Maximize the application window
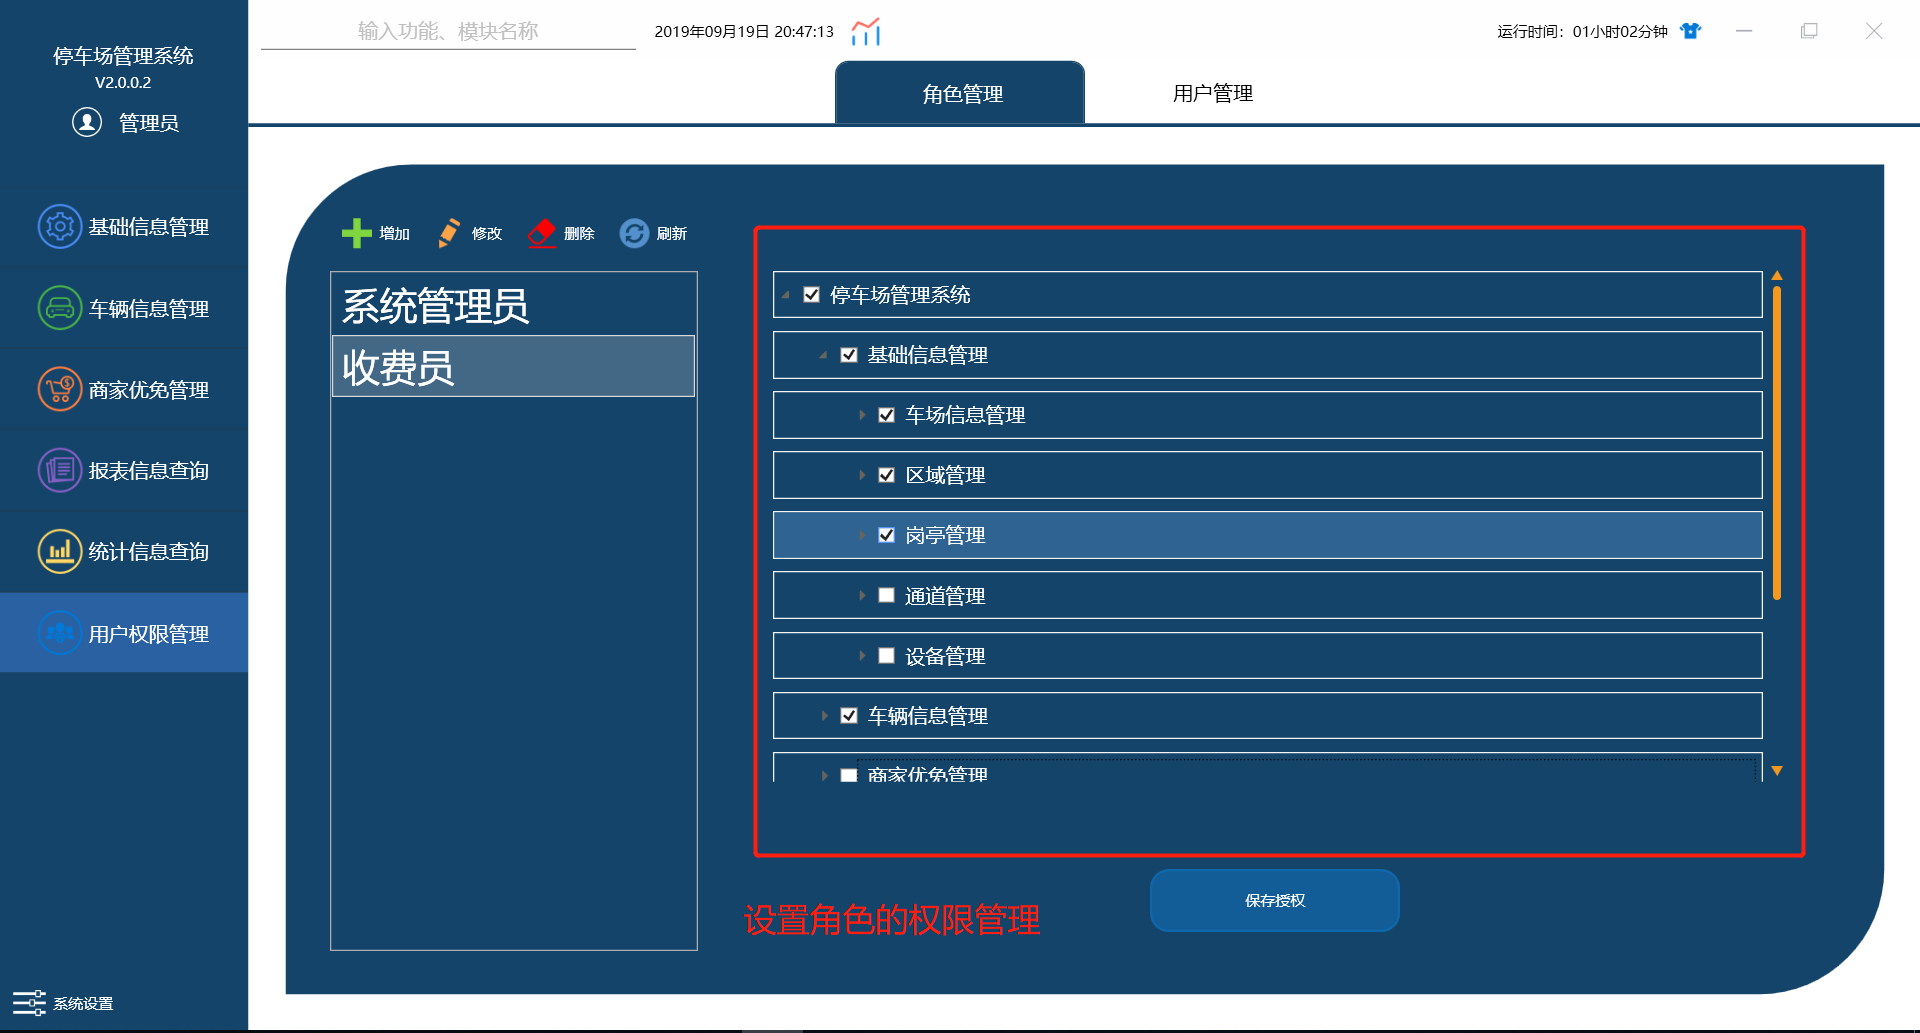Screen dimensions: 1920x1033 [x=1809, y=31]
